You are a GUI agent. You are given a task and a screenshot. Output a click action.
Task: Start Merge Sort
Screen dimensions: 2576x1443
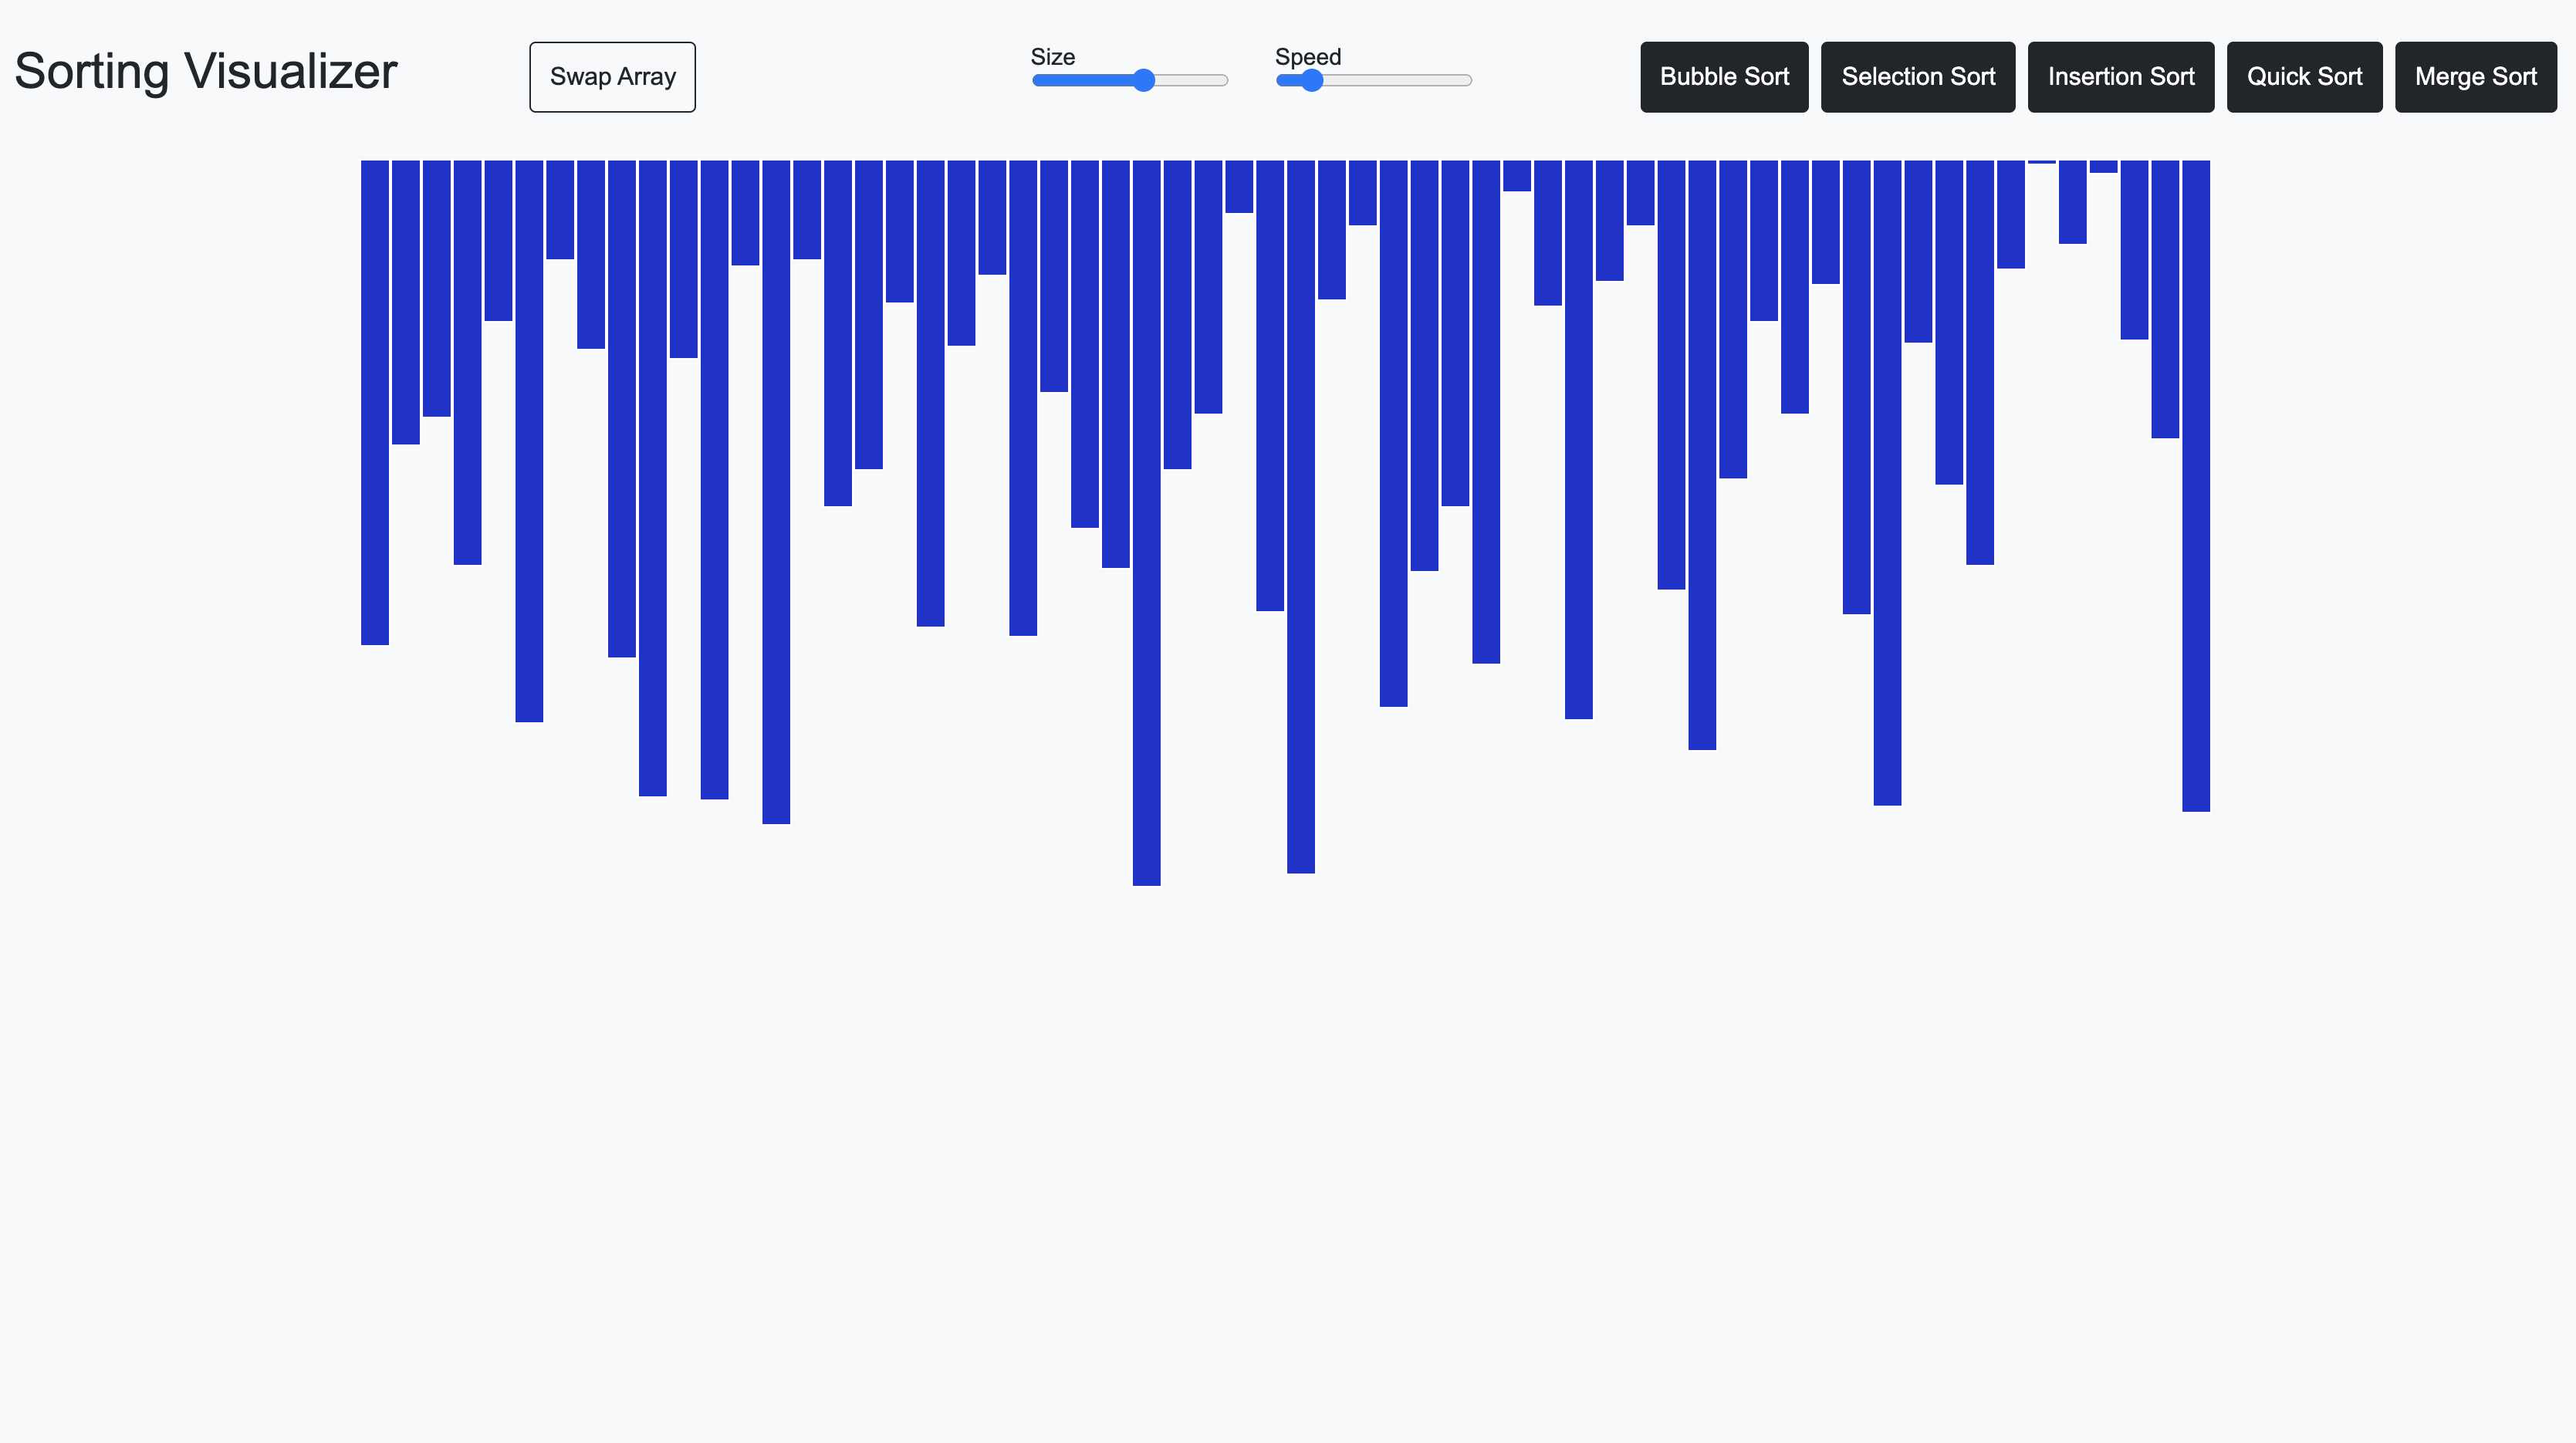point(2474,77)
